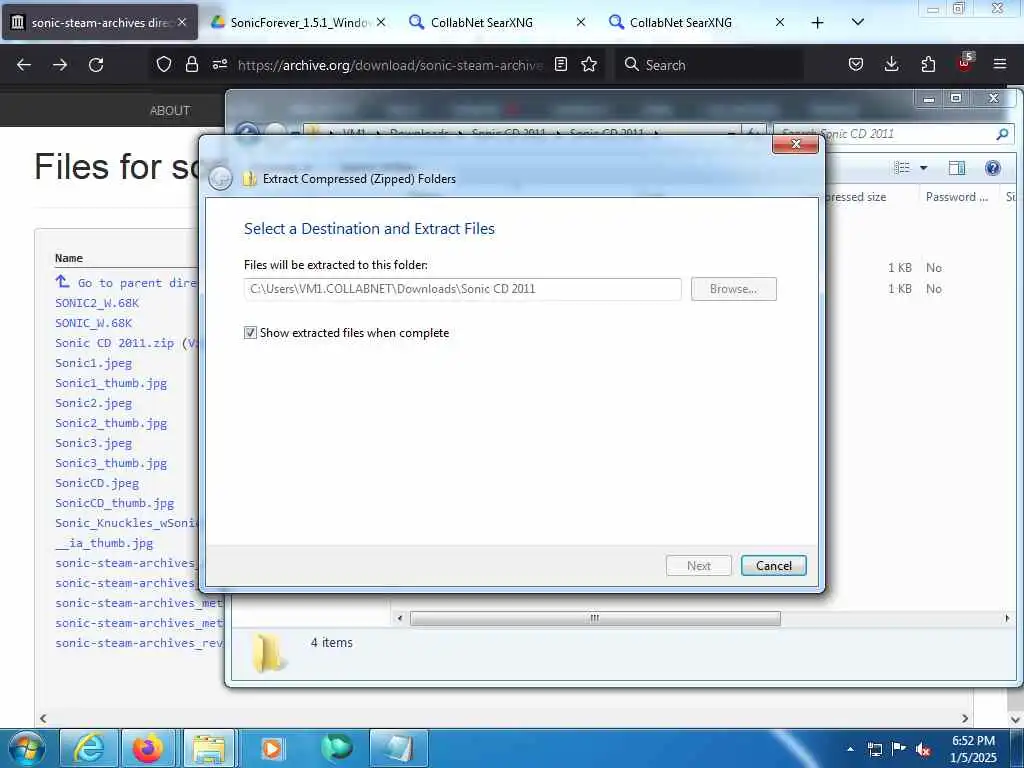The height and width of the screenshot is (768, 1024).
Task: Open Windows Explorer taskbar icon
Action: [x=208, y=748]
